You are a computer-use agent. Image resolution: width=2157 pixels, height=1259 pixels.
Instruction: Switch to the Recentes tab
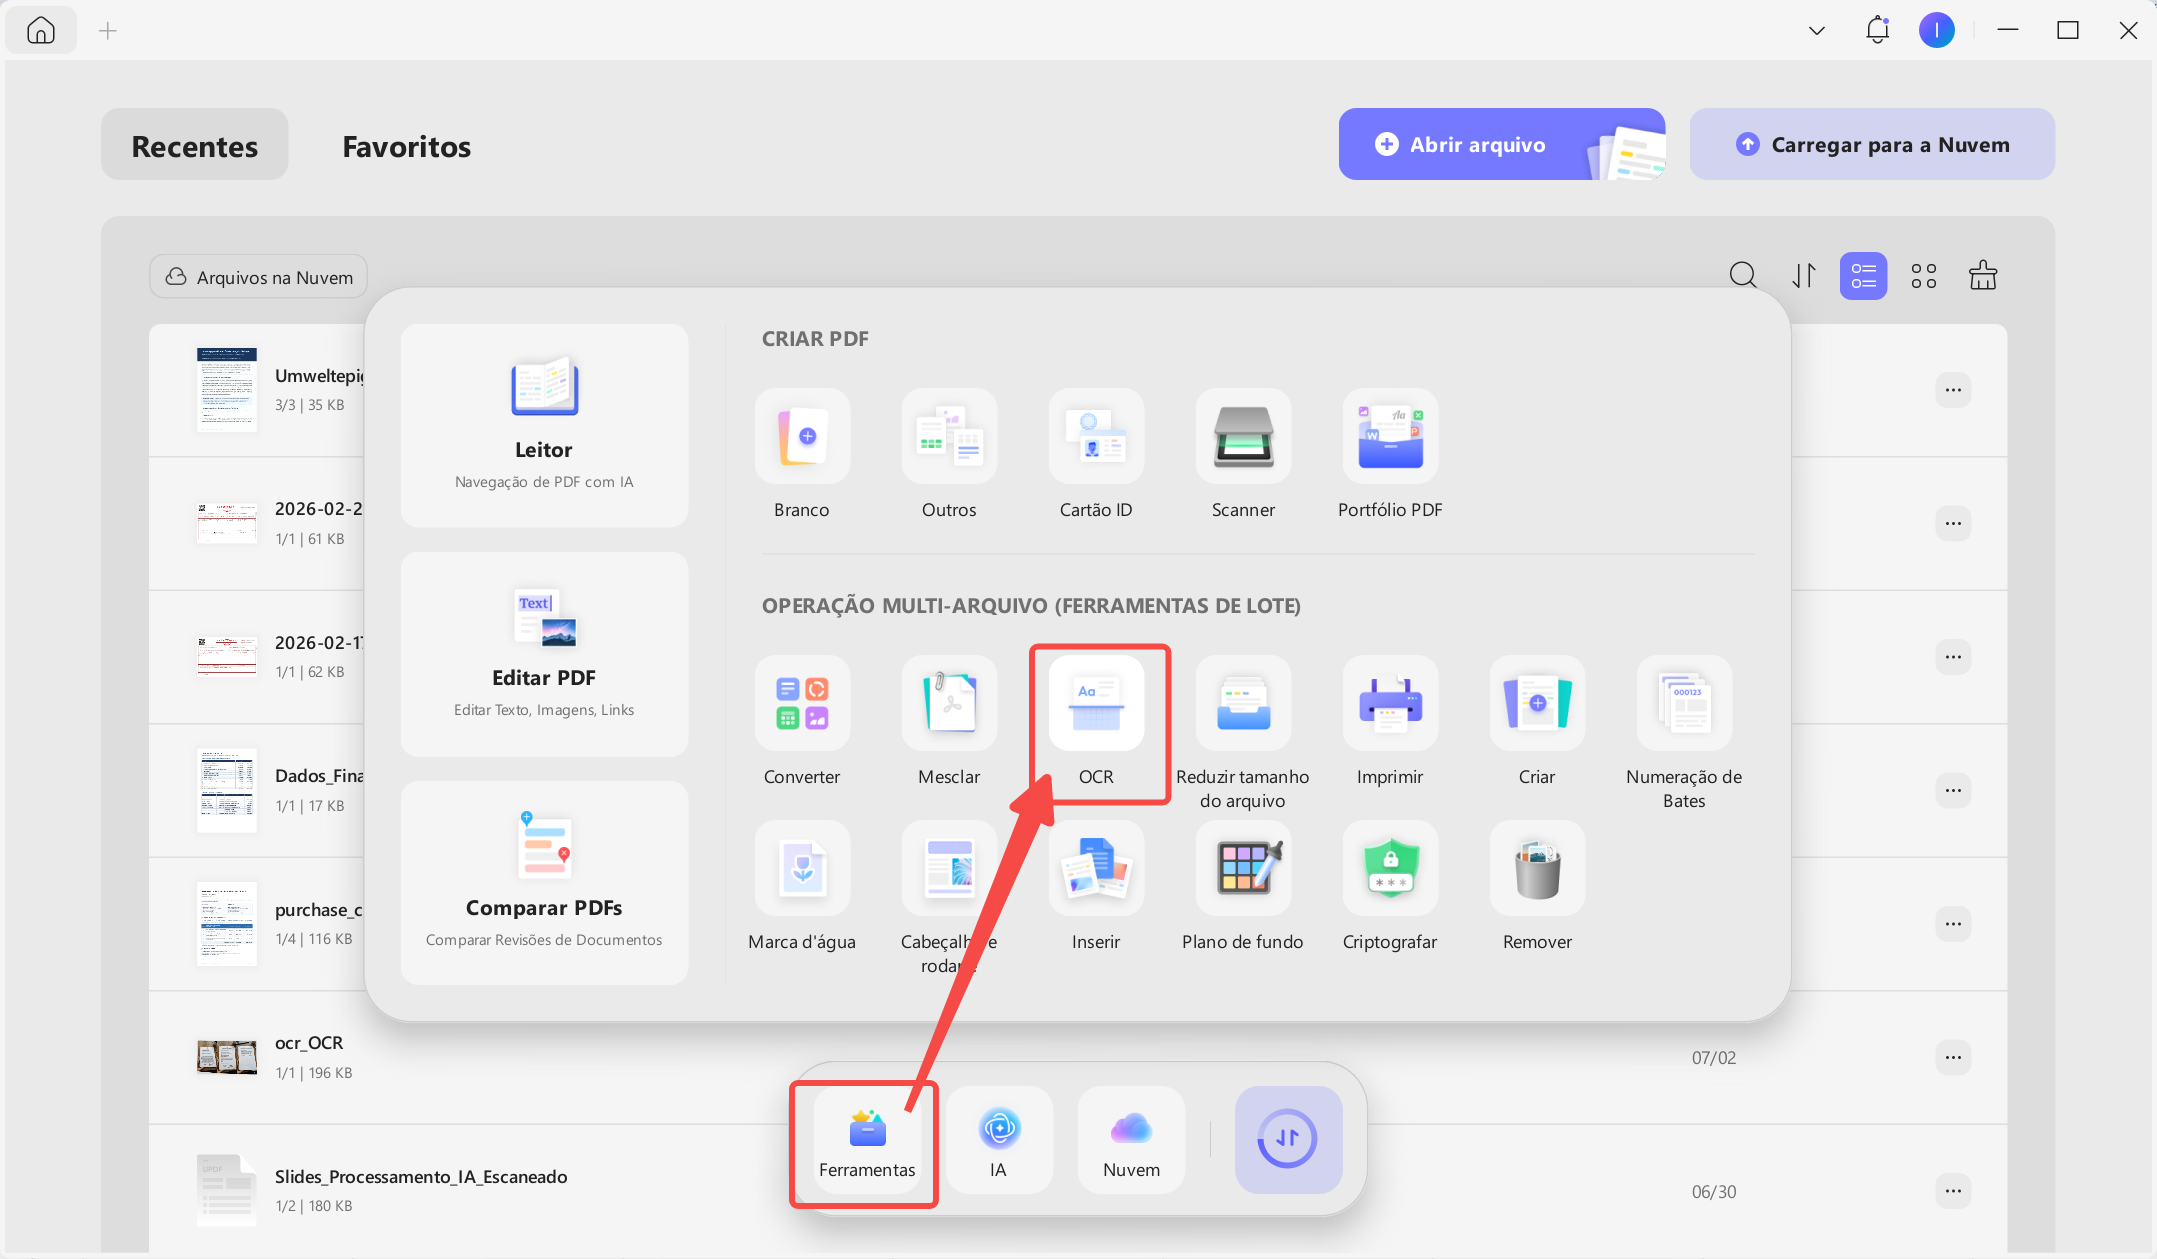(195, 146)
